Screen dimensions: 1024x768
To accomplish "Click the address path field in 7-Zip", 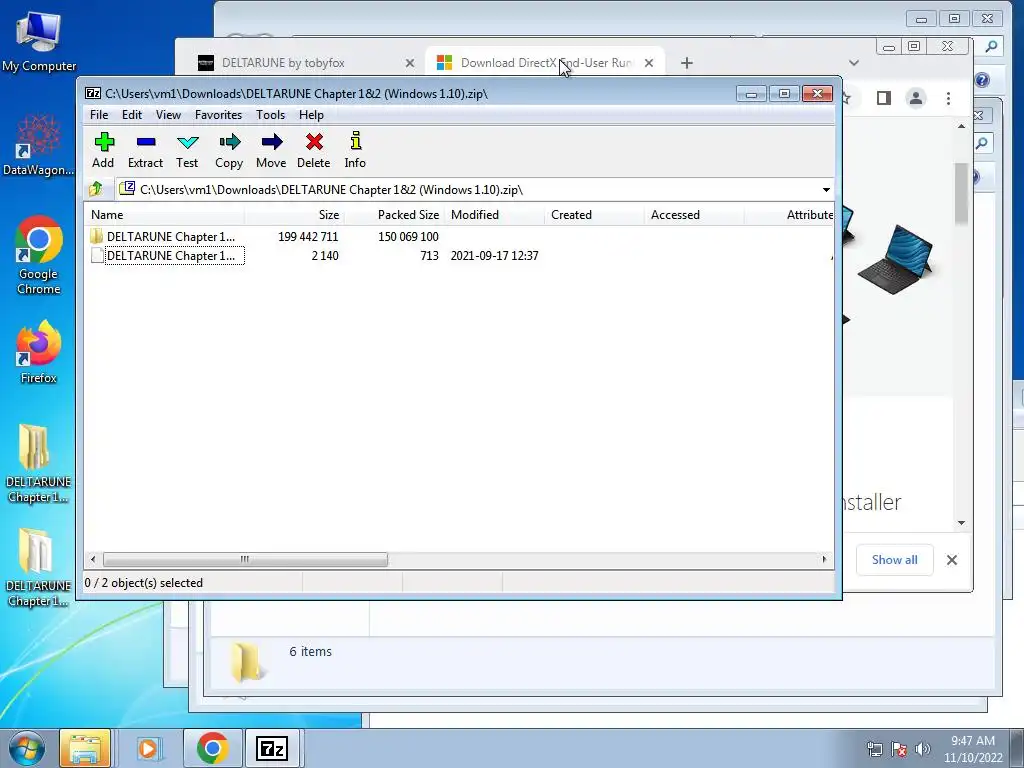I will coord(468,190).
